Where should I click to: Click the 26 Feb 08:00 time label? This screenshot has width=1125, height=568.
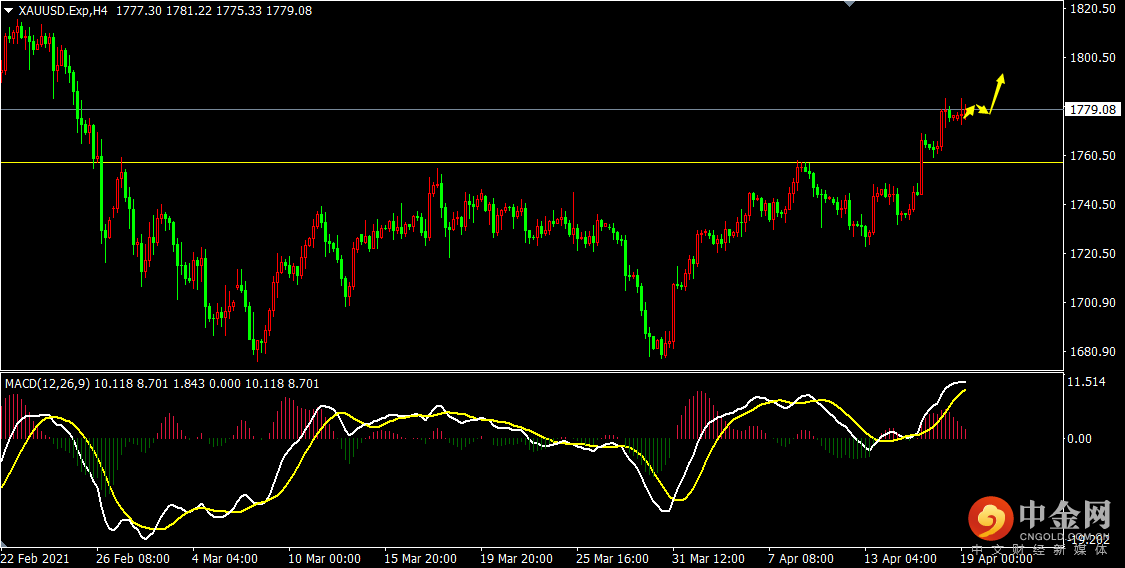point(133,559)
